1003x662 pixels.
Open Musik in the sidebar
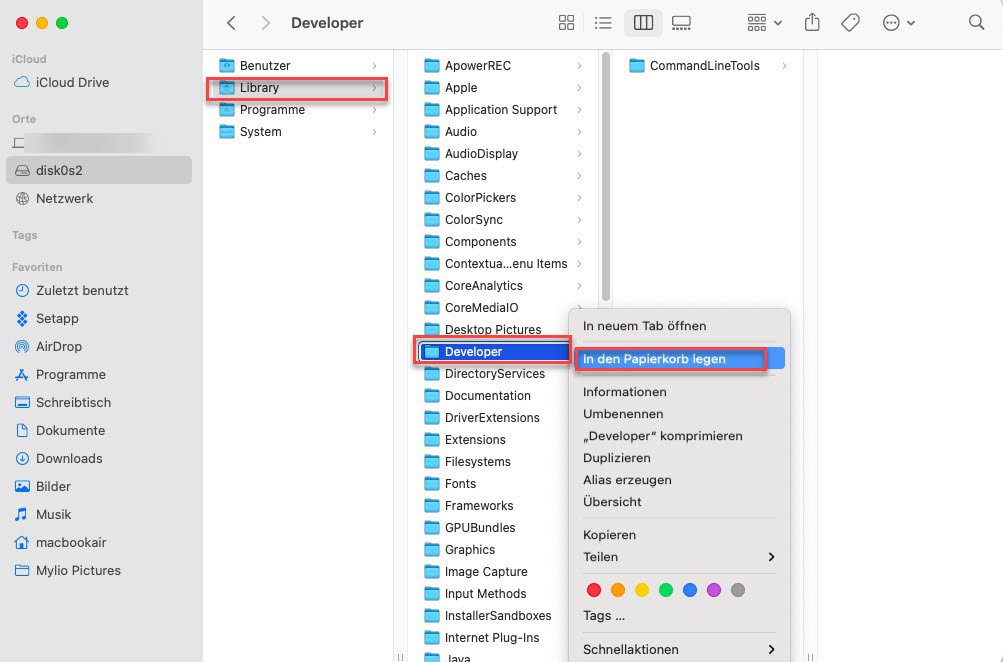click(x=99, y=514)
